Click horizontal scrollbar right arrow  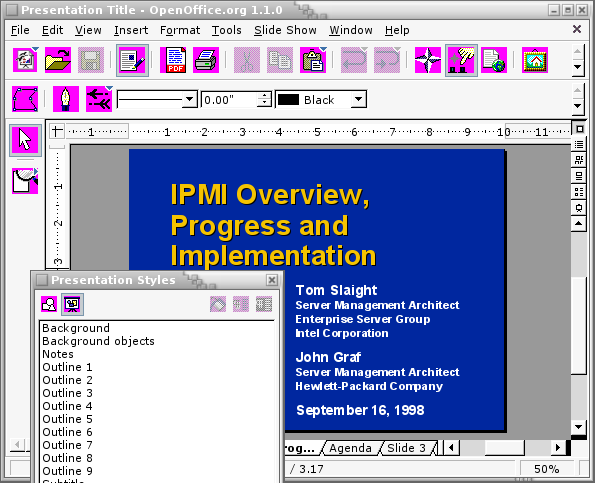pos(557,448)
